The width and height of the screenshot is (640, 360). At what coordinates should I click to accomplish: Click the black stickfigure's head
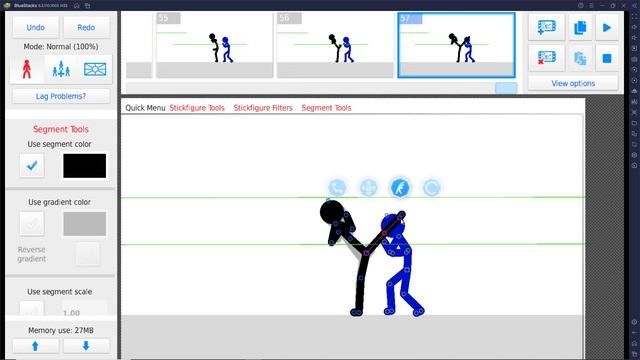[x=331, y=212]
